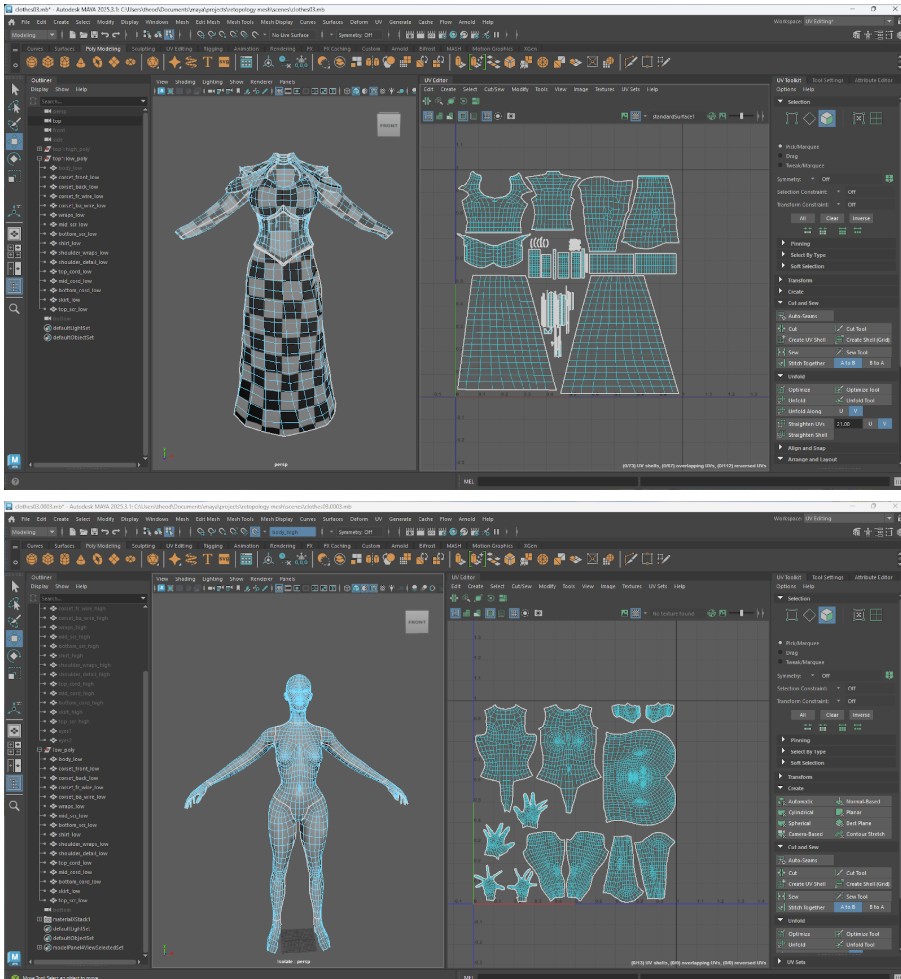Click the Contour Stretch icon in lower UV Toolkit
The width and height of the screenshot is (901, 979).
coord(839,834)
